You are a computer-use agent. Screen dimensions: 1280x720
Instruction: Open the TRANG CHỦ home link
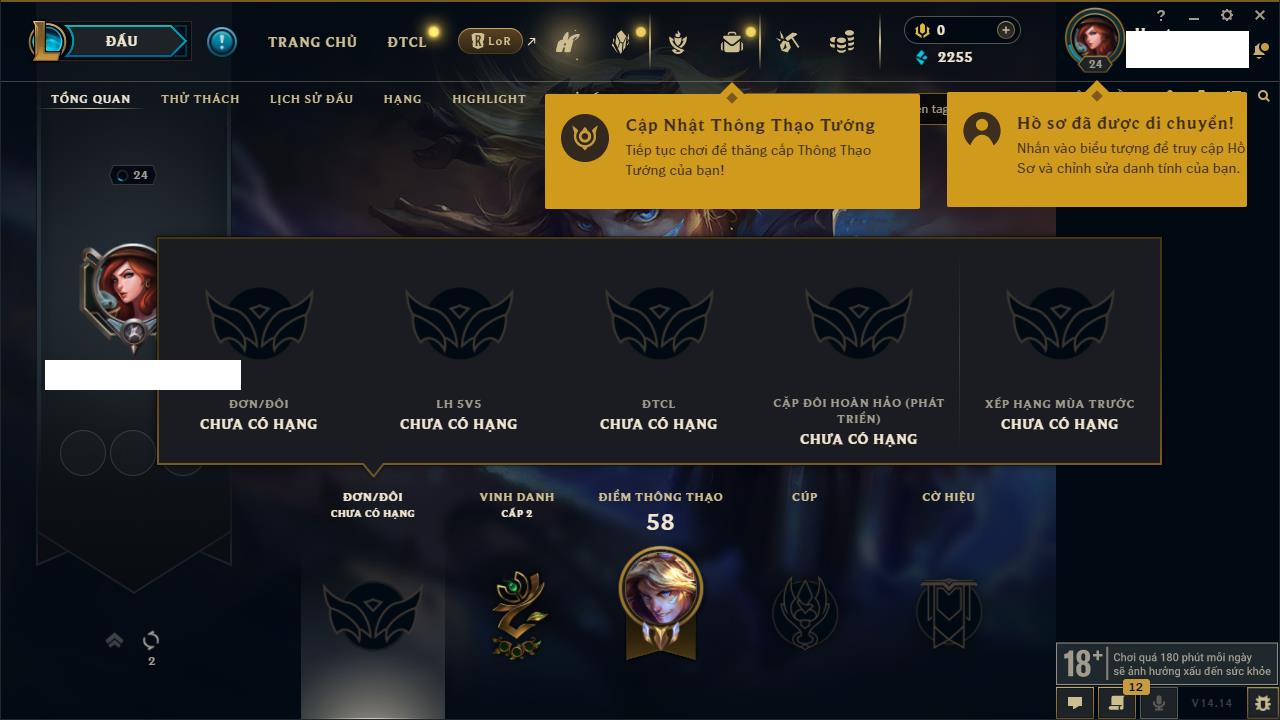pyautogui.click(x=312, y=42)
